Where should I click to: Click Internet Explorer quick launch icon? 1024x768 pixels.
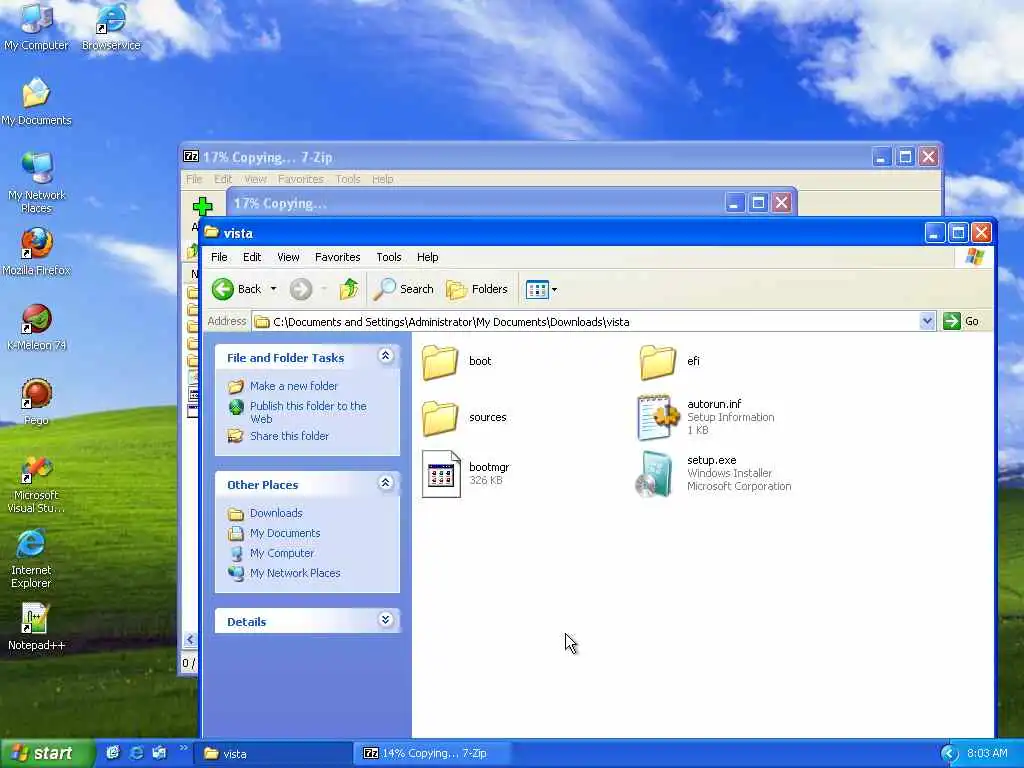click(x=136, y=753)
